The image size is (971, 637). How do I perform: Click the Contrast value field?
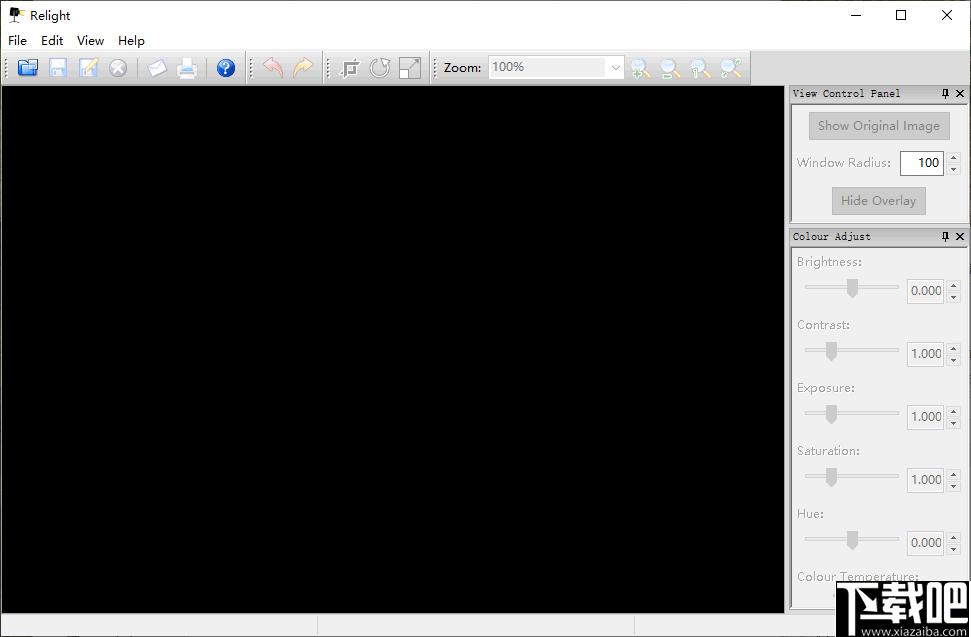pos(925,353)
